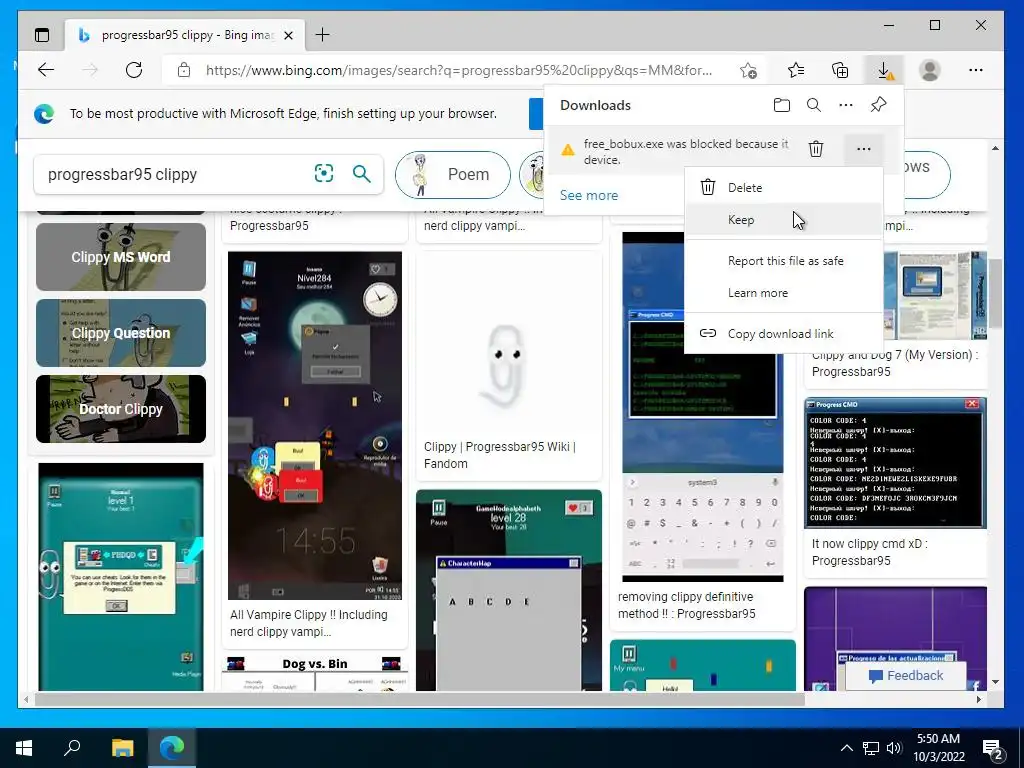Open Windows taskbar search
Screen dimensions: 1024x768
coord(72,748)
